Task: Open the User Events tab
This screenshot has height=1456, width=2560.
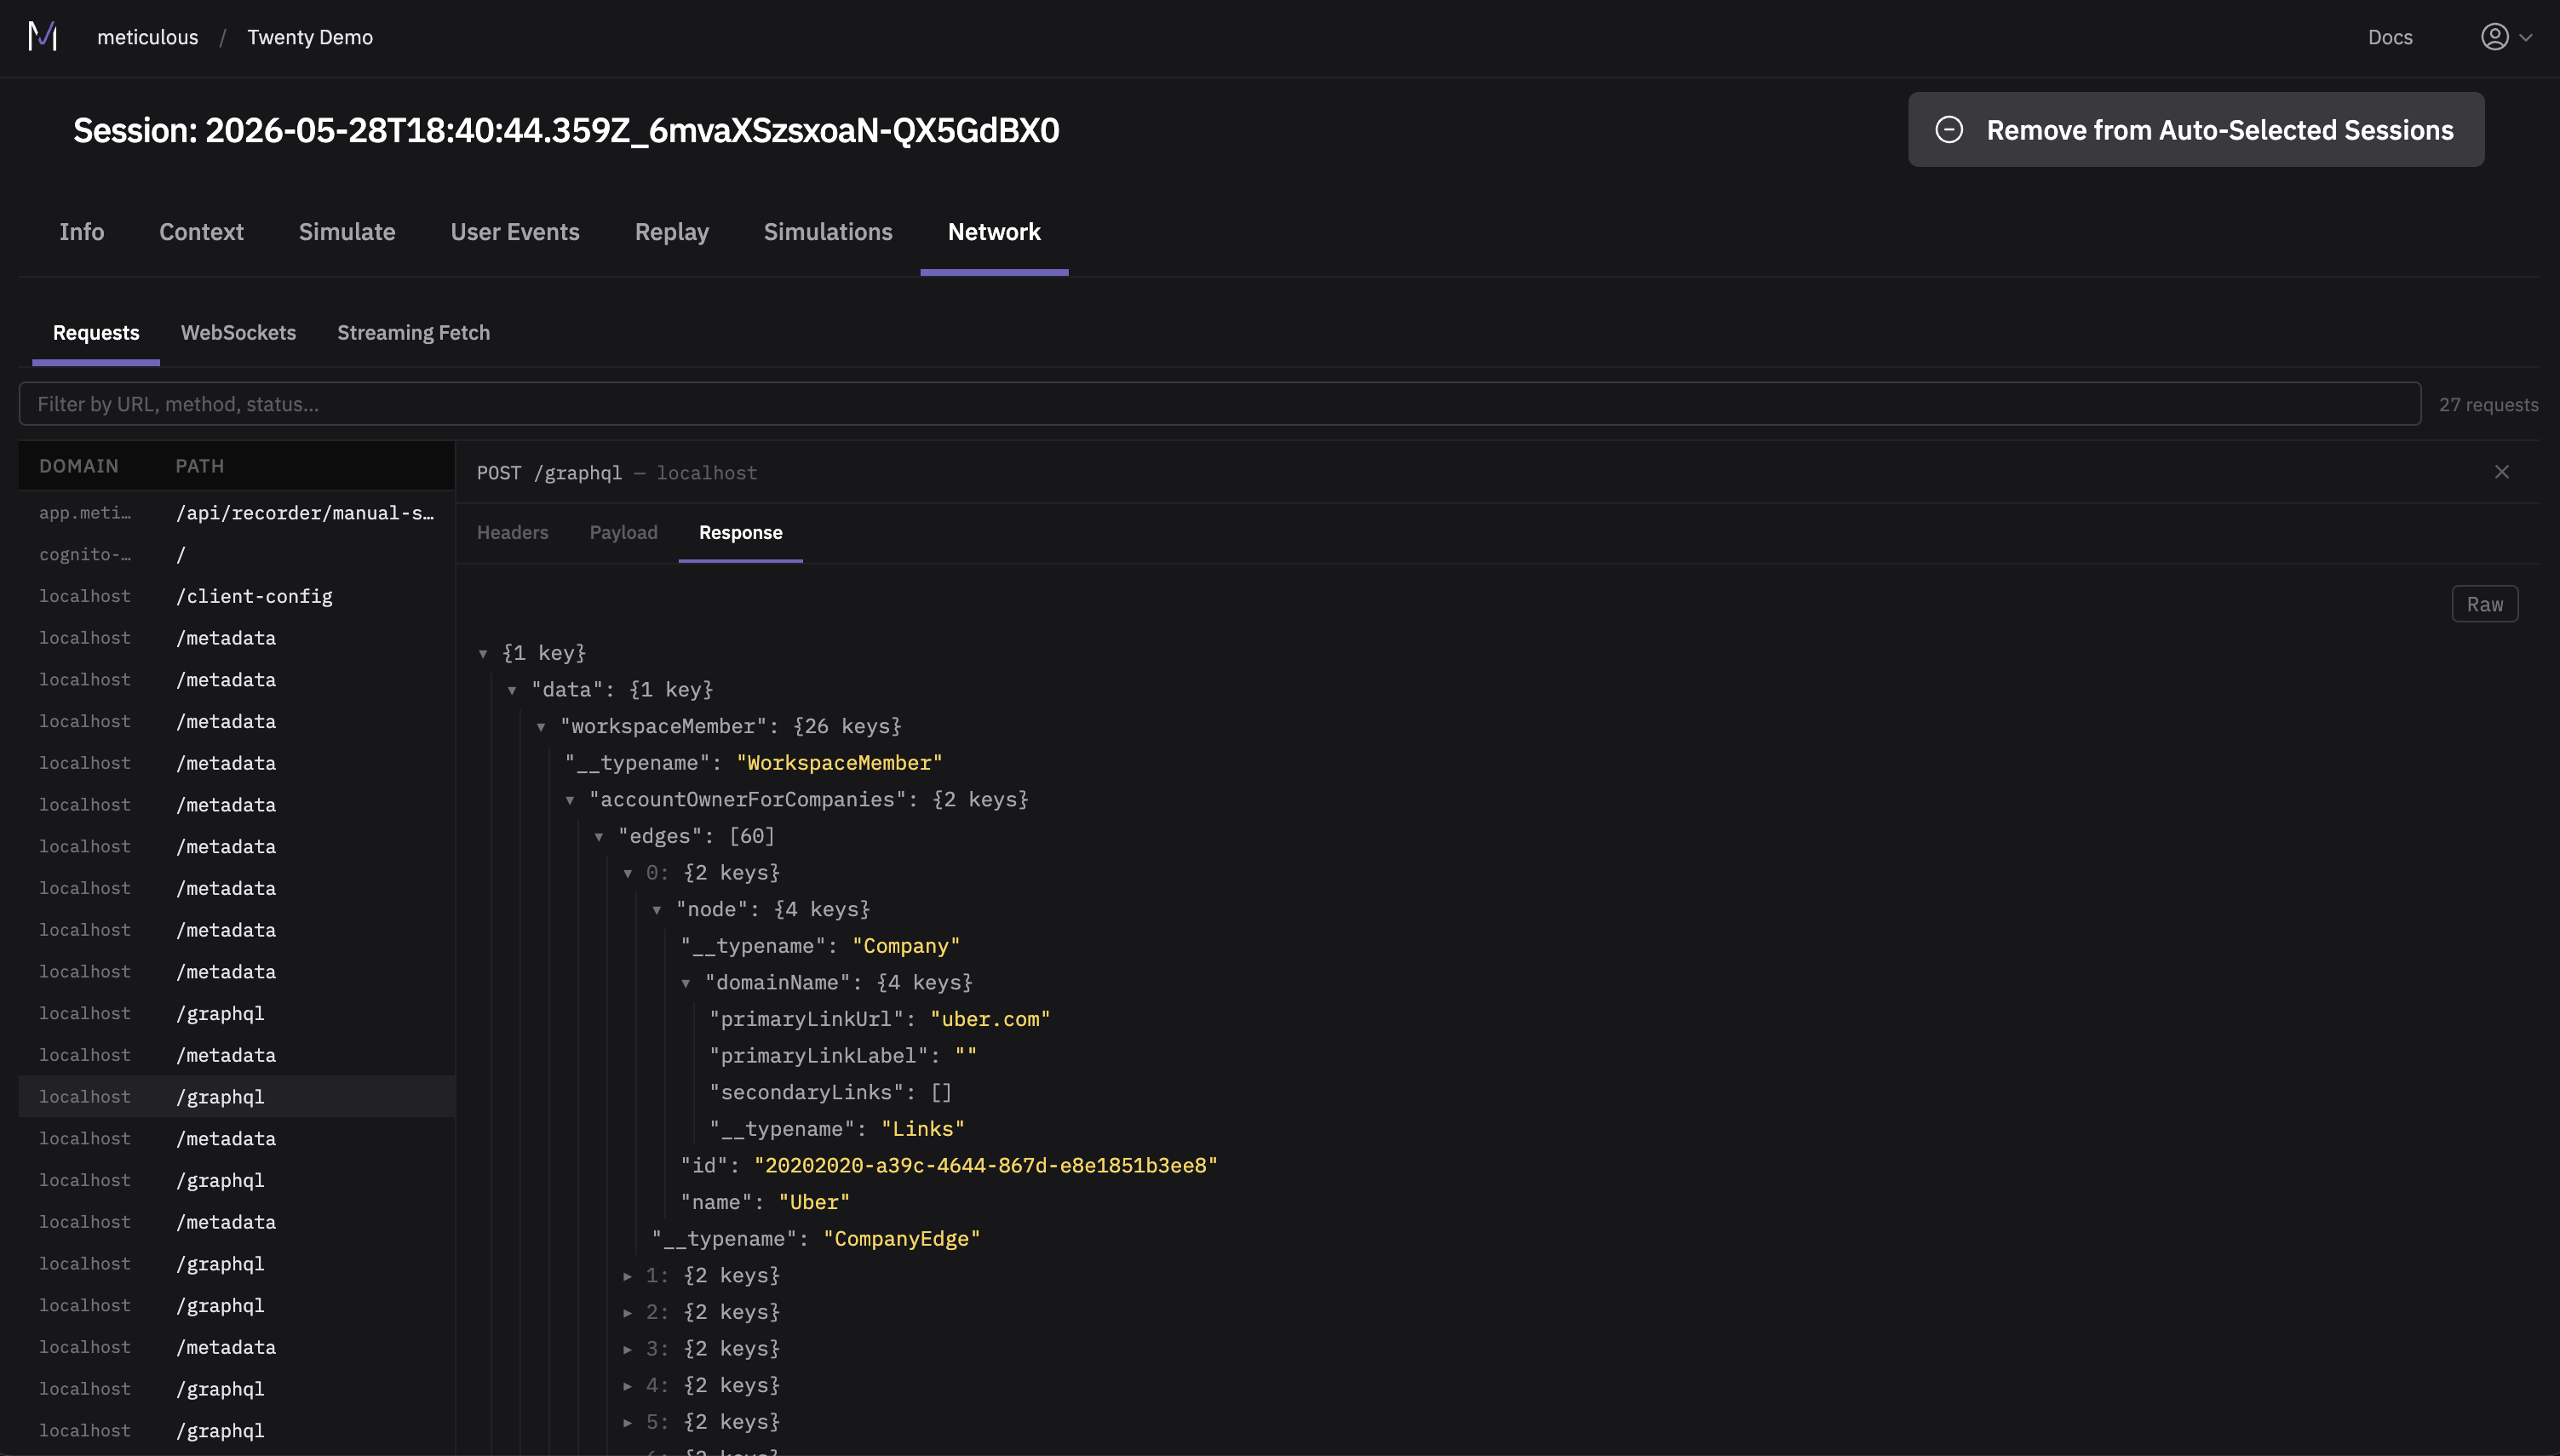Action: click(x=515, y=232)
